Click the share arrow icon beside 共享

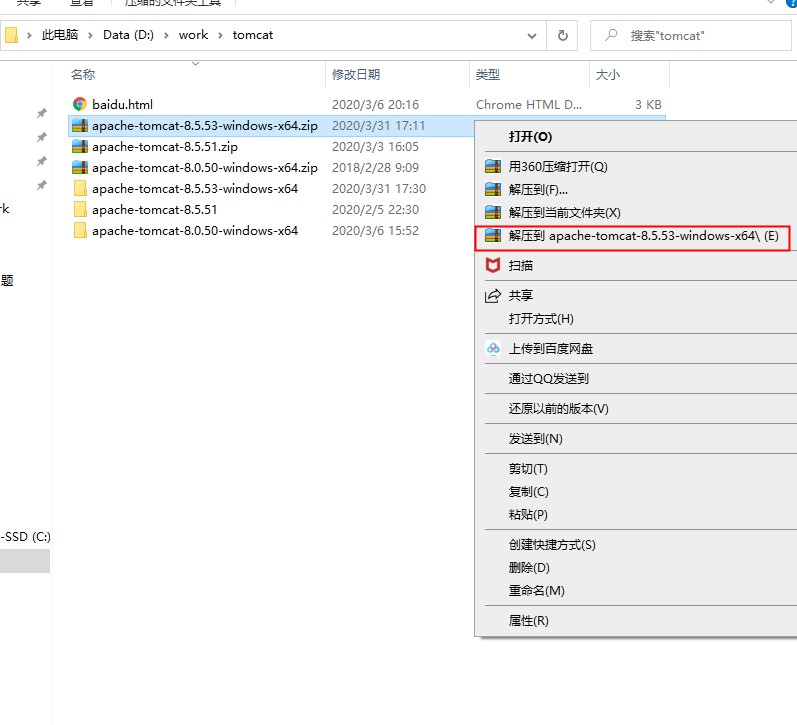[x=493, y=295]
